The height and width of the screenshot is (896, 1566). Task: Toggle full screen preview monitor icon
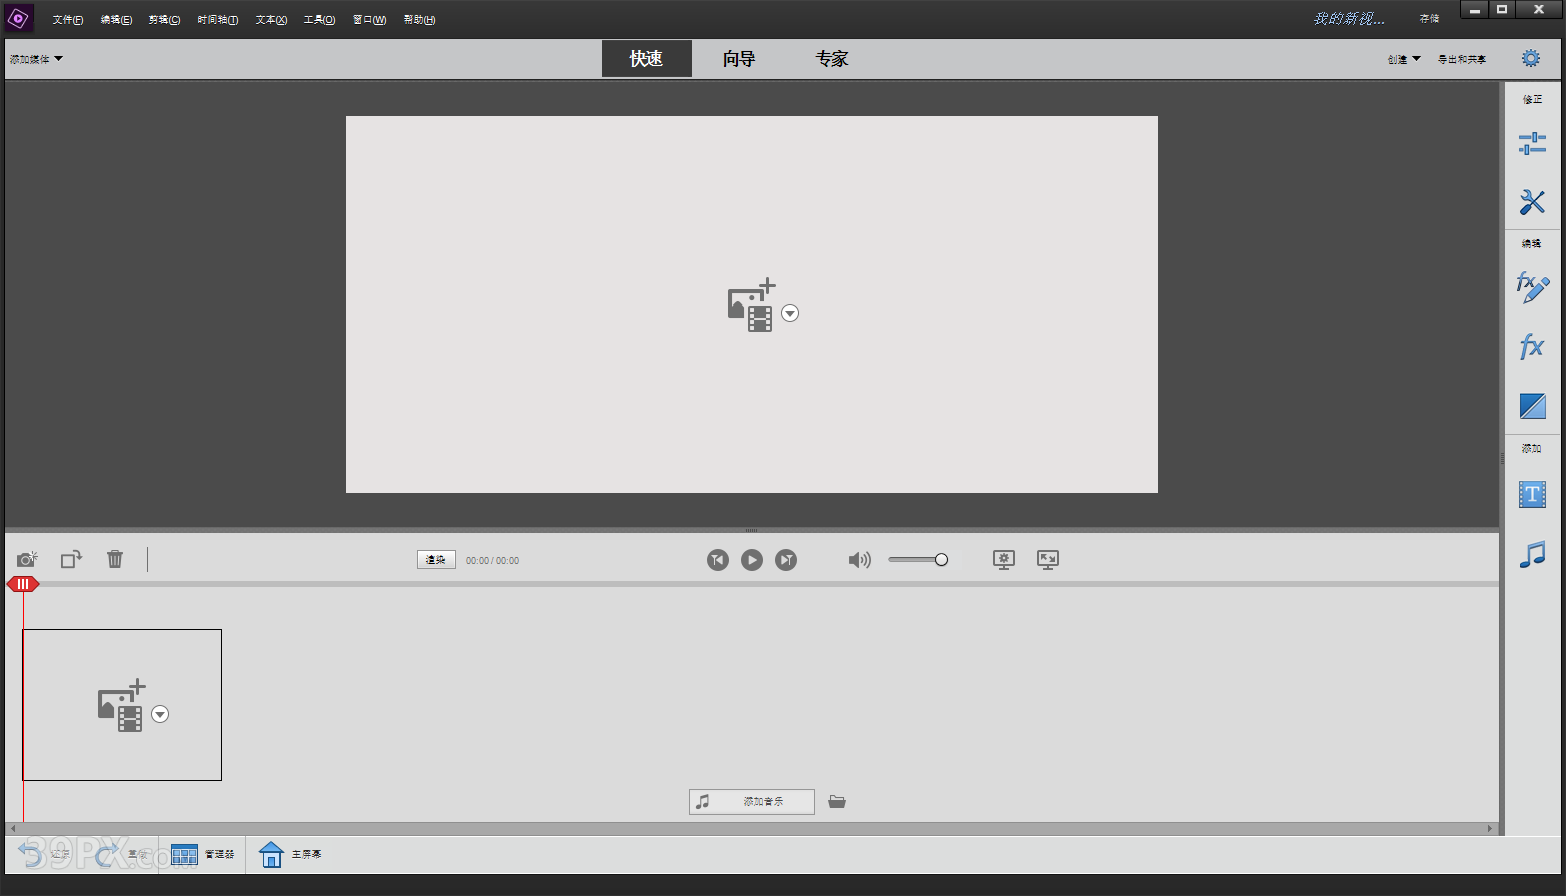[x=1047, y=560]
